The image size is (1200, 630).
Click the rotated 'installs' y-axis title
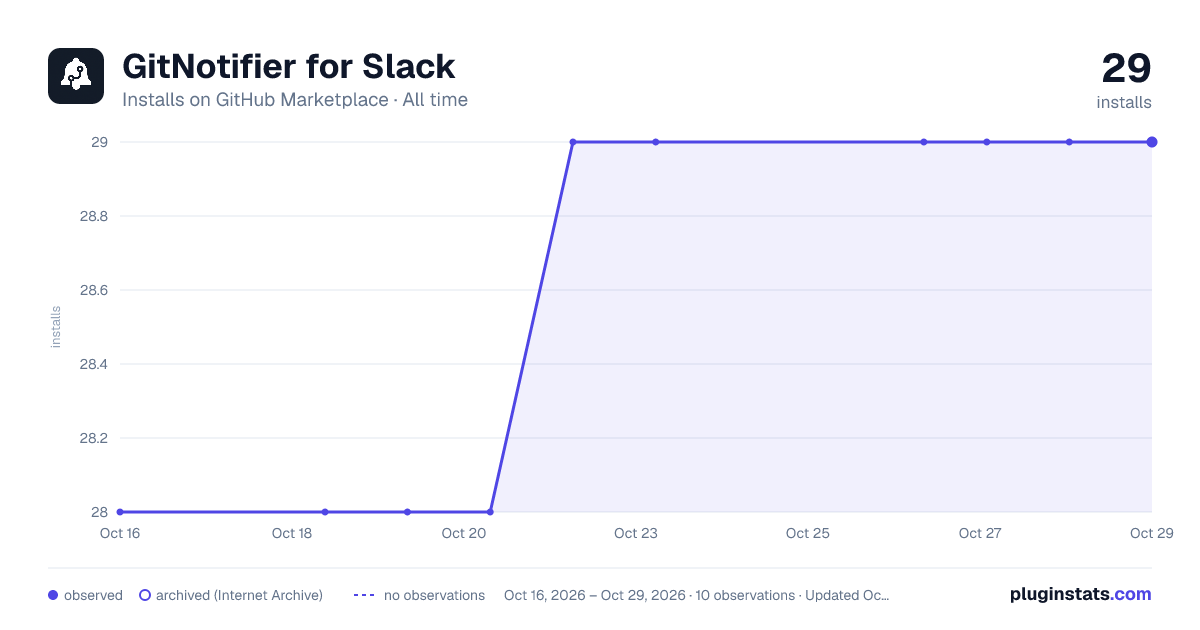coord(56,327)
